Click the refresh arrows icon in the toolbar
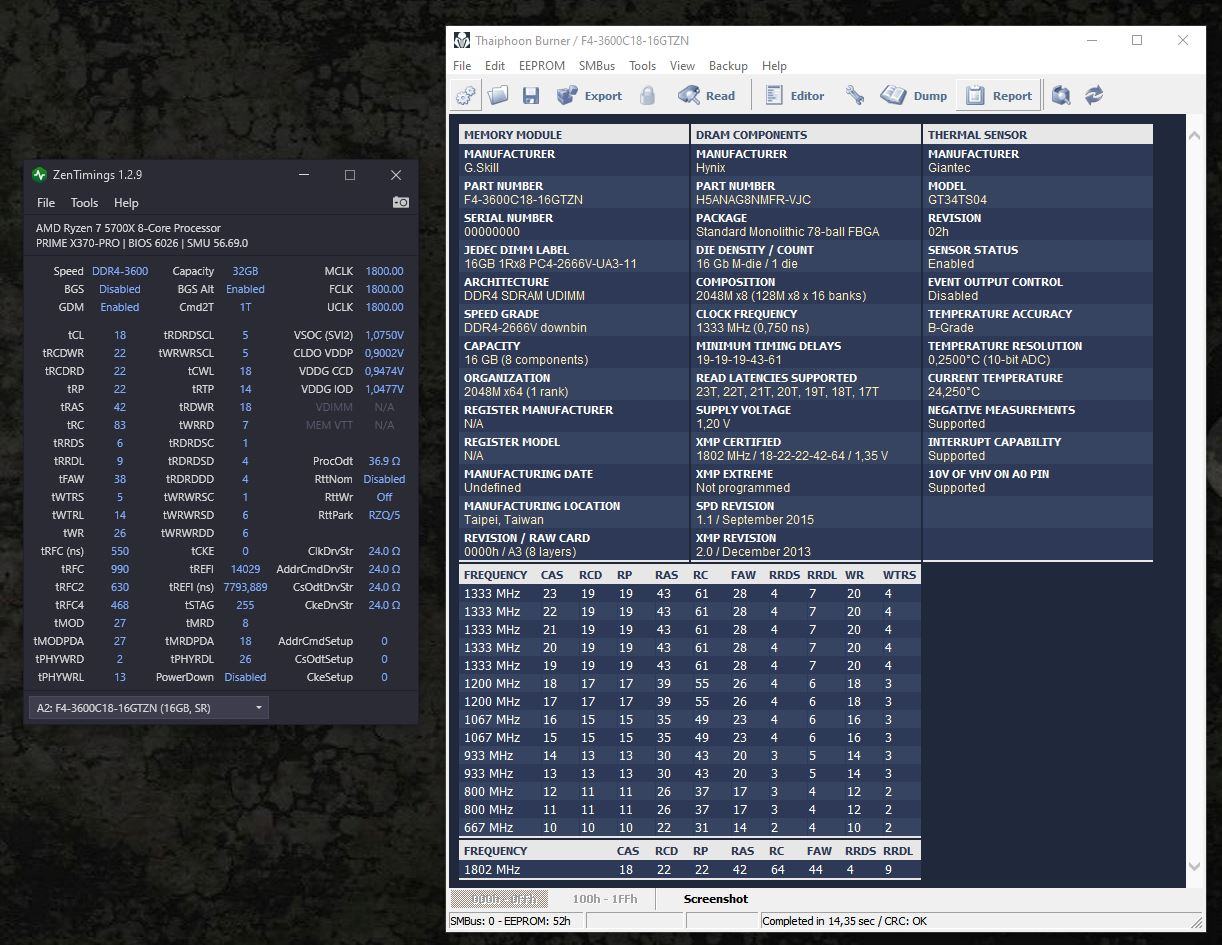This screenshot has height=945, width=1222. pyautogui.click(x=1094, y=96)
